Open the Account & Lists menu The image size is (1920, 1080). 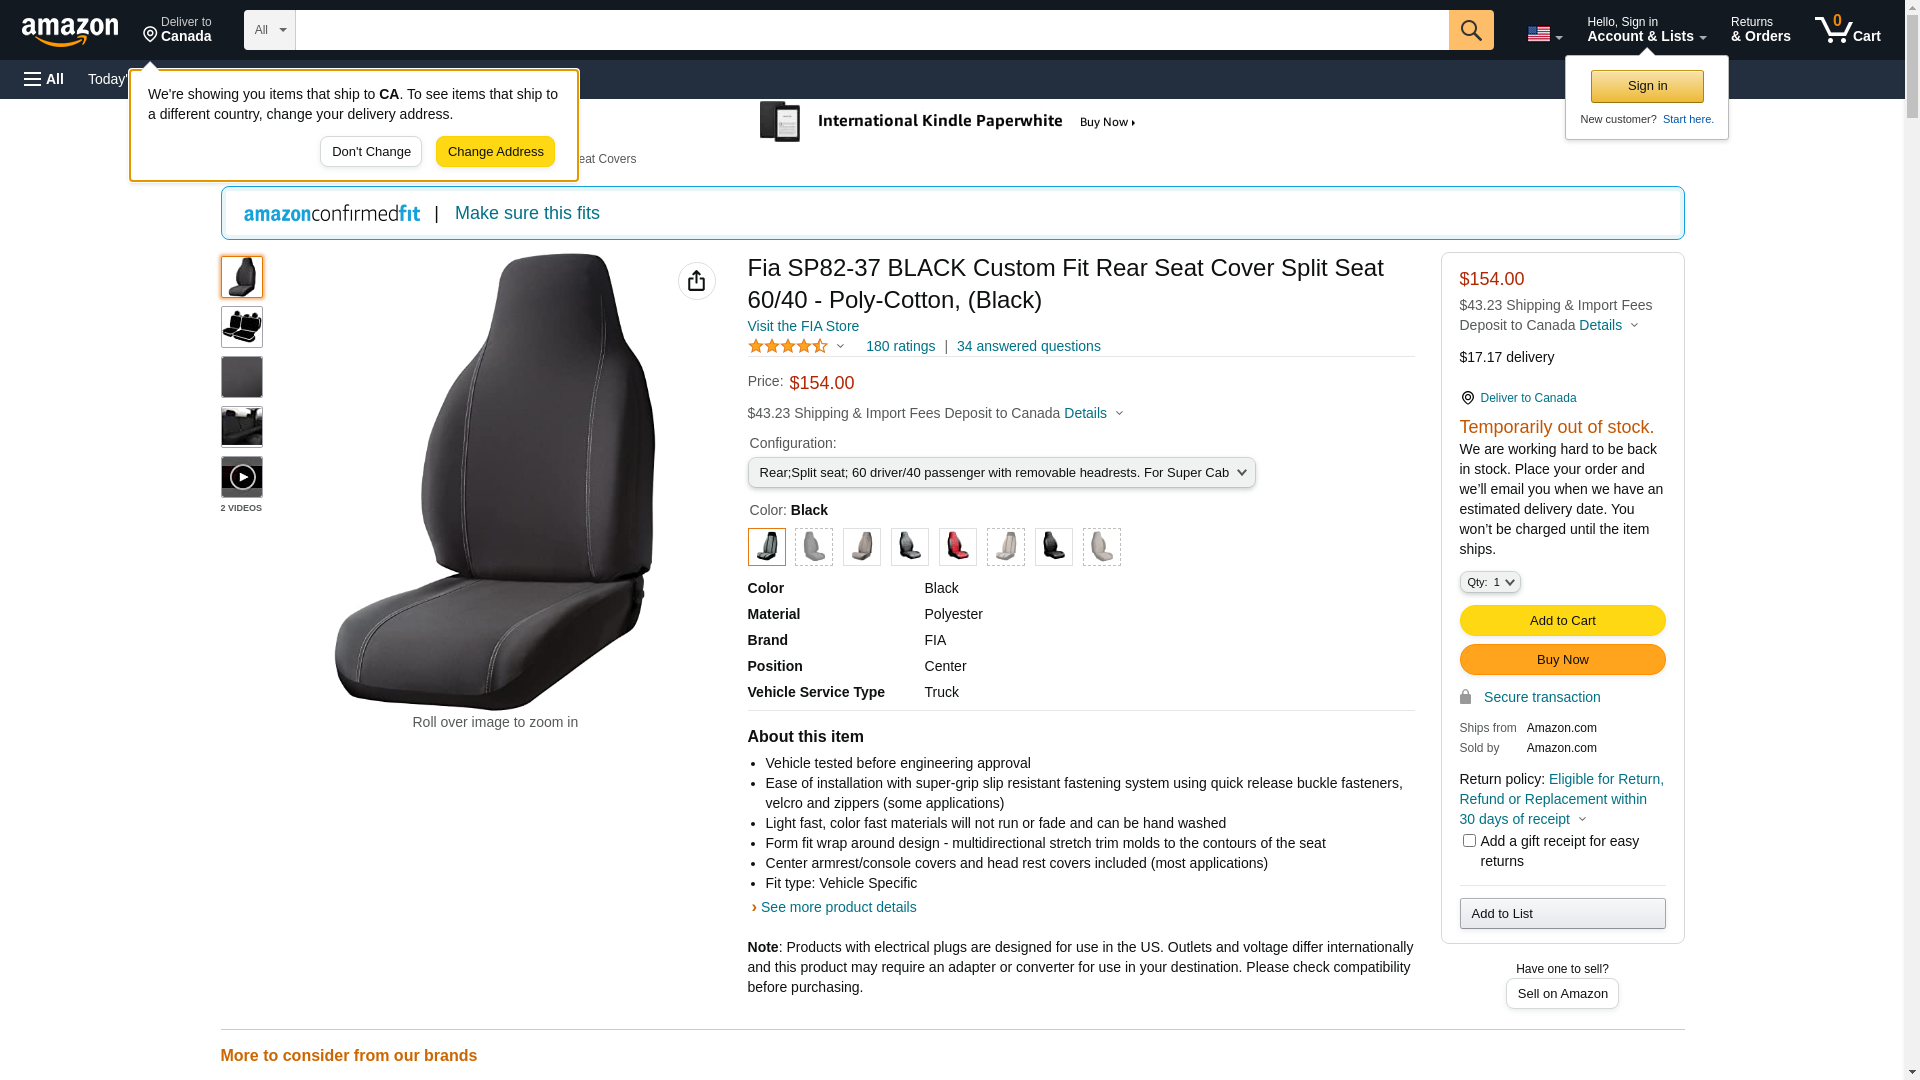[x=1646, y=30]
